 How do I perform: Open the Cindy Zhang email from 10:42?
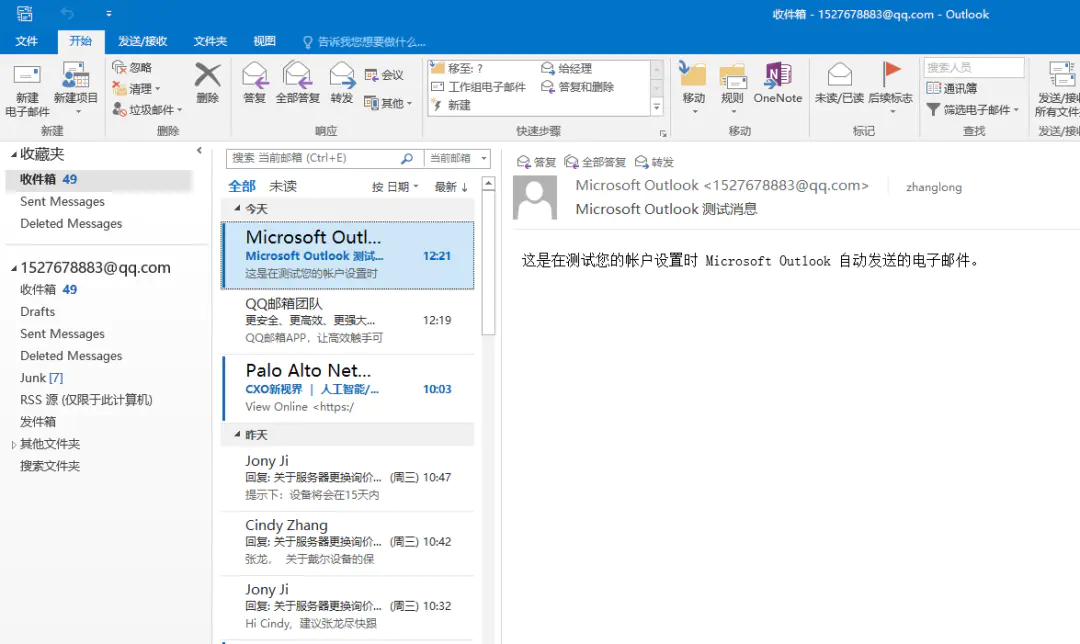point(348,542)
